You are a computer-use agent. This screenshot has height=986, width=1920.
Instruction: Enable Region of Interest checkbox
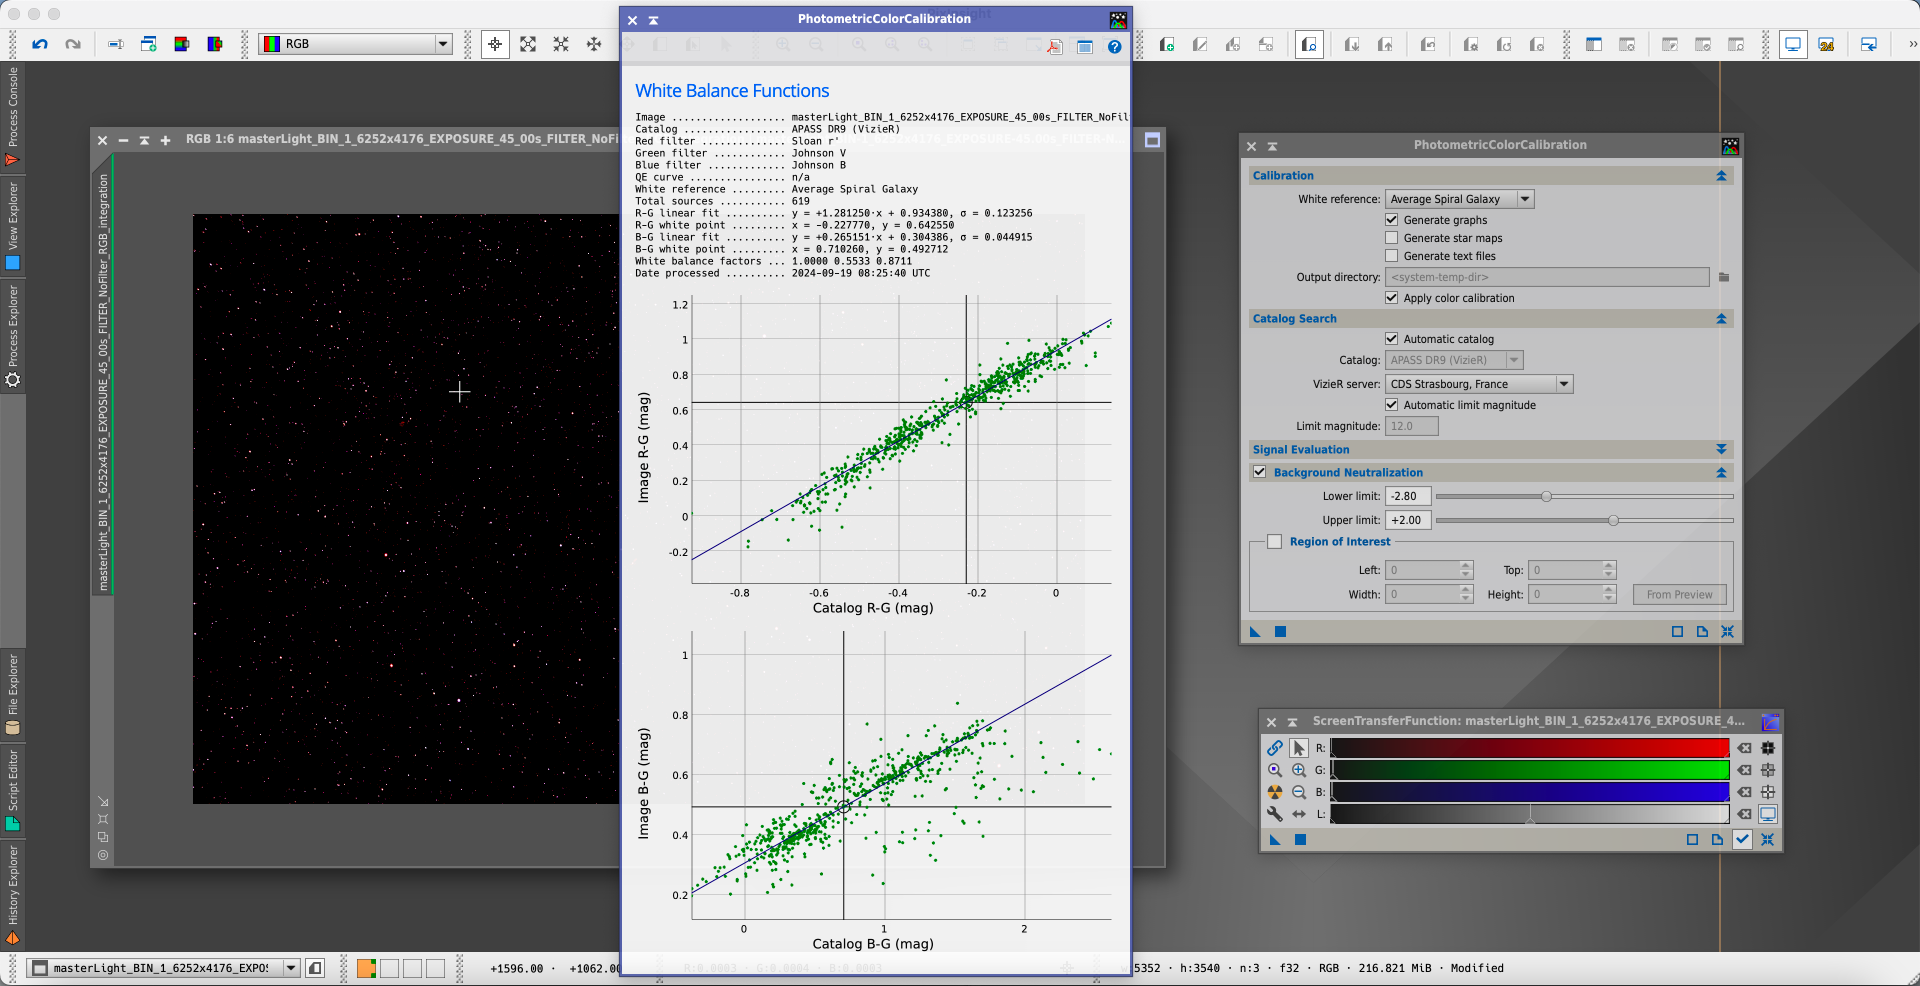[1274, 542]
